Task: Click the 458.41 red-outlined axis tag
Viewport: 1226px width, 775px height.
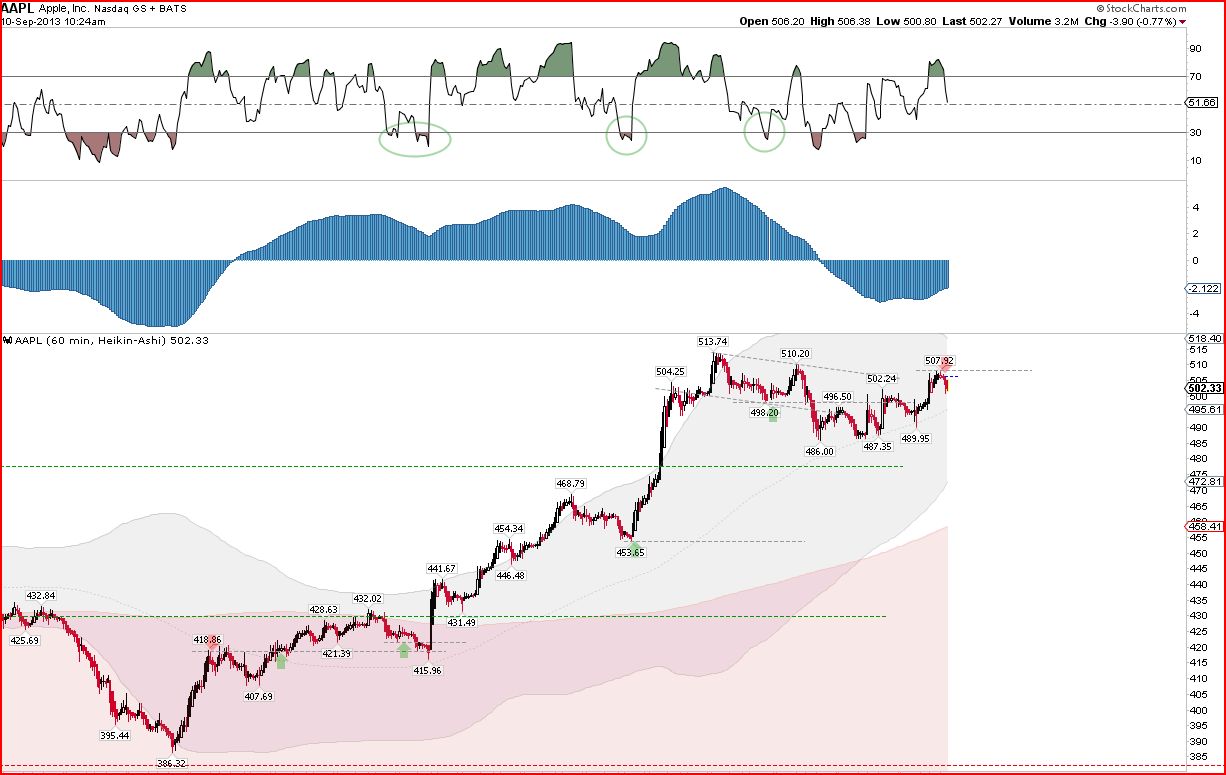Action: coord(1203,526)
